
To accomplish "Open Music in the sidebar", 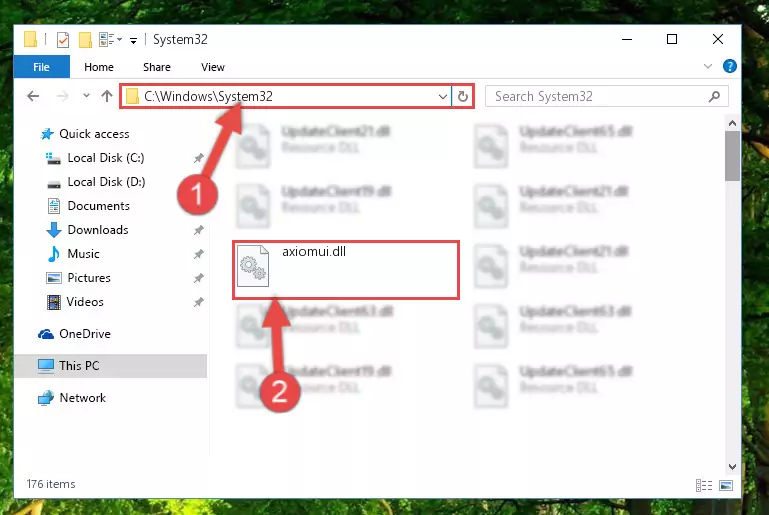I will pyautogui.click(x=83, y=254).
